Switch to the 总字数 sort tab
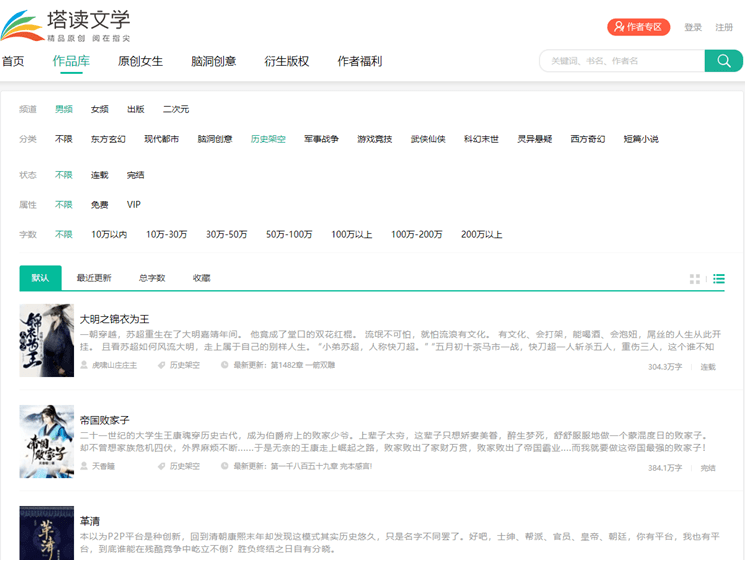 (x=152, y=278)
